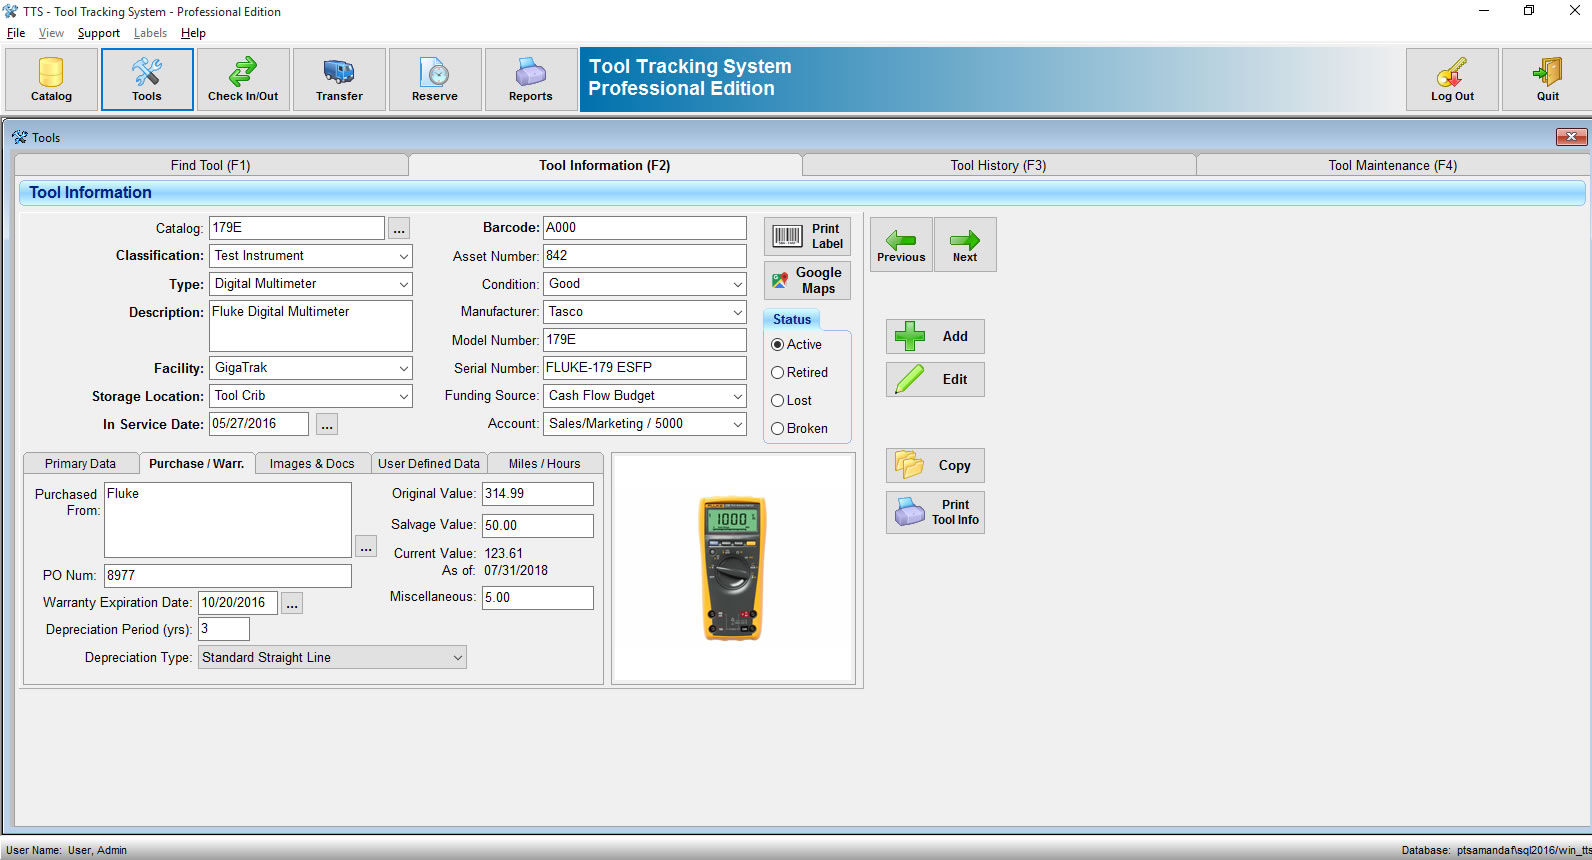Click into the Serial Number field

pos(645,368)
